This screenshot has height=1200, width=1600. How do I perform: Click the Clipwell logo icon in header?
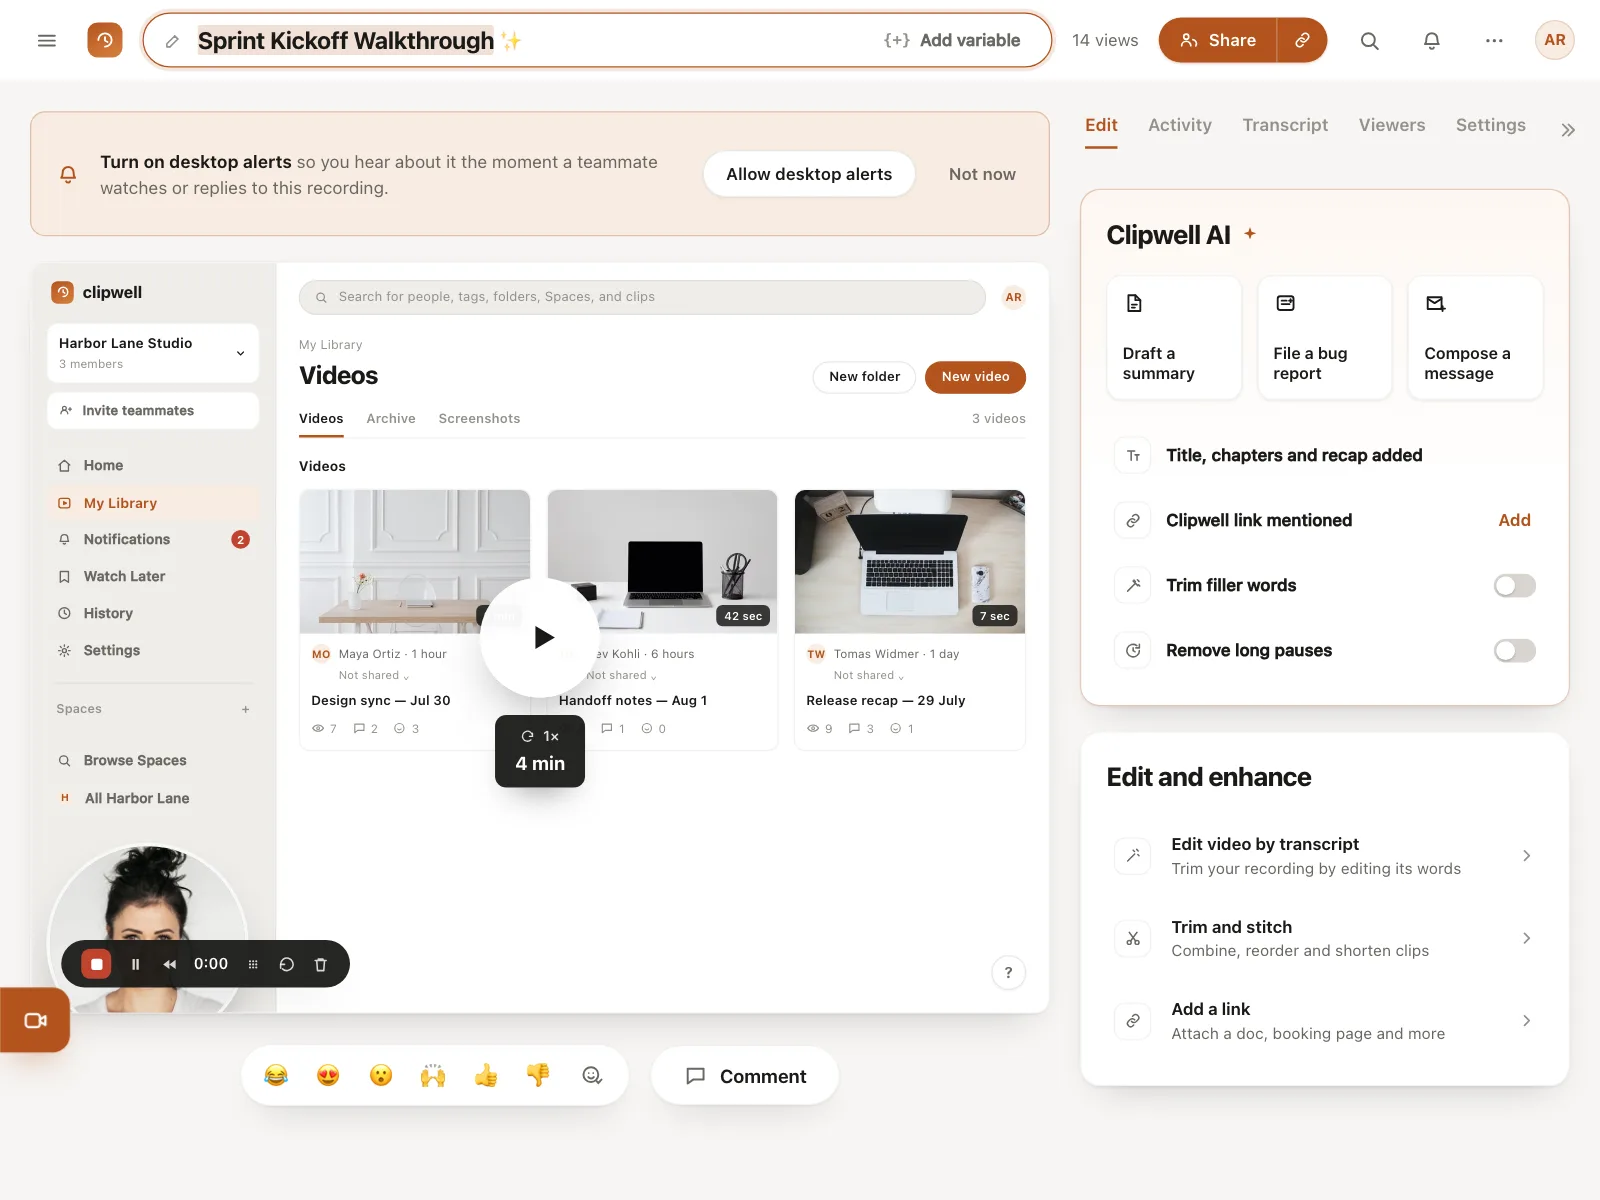[105, 40]
